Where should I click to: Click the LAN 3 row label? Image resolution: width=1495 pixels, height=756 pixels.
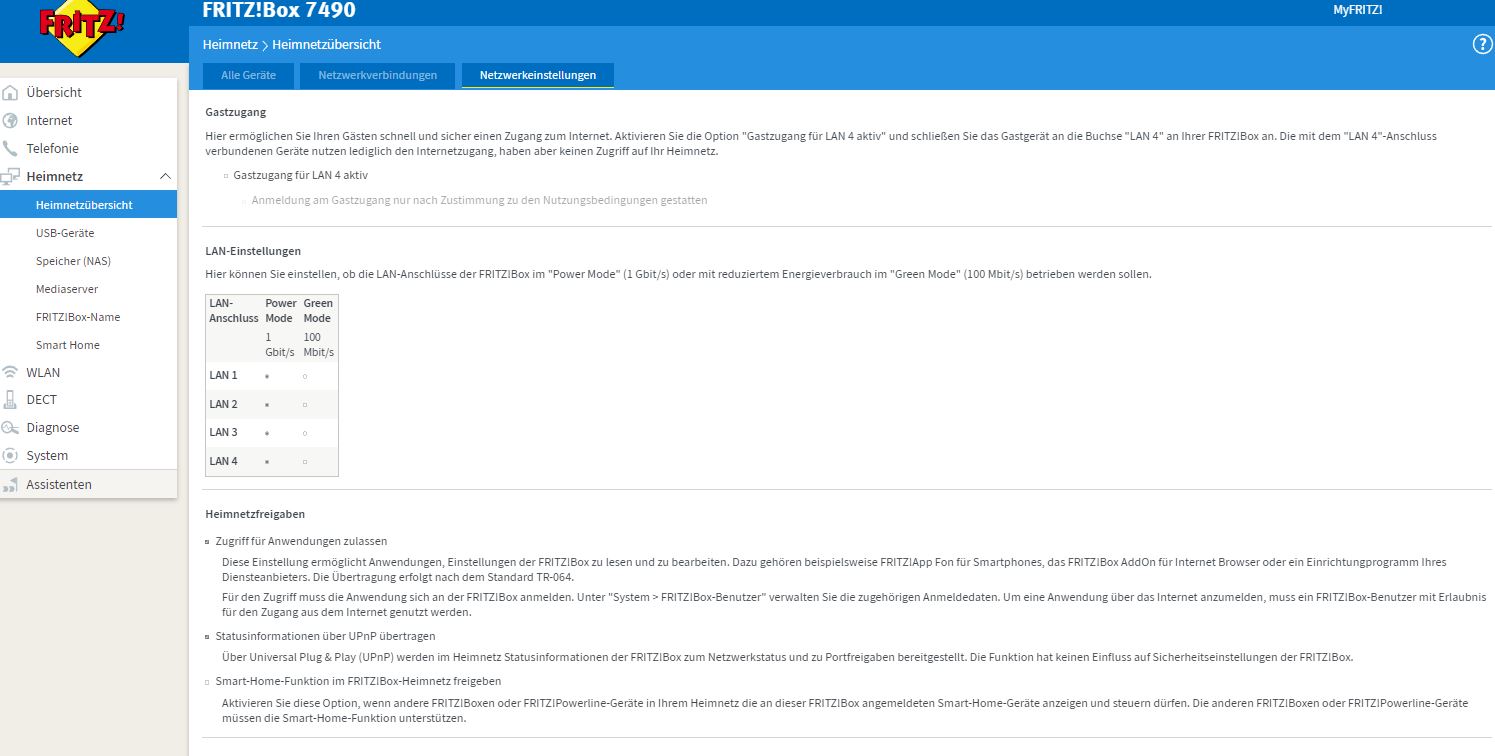[223, 433]
